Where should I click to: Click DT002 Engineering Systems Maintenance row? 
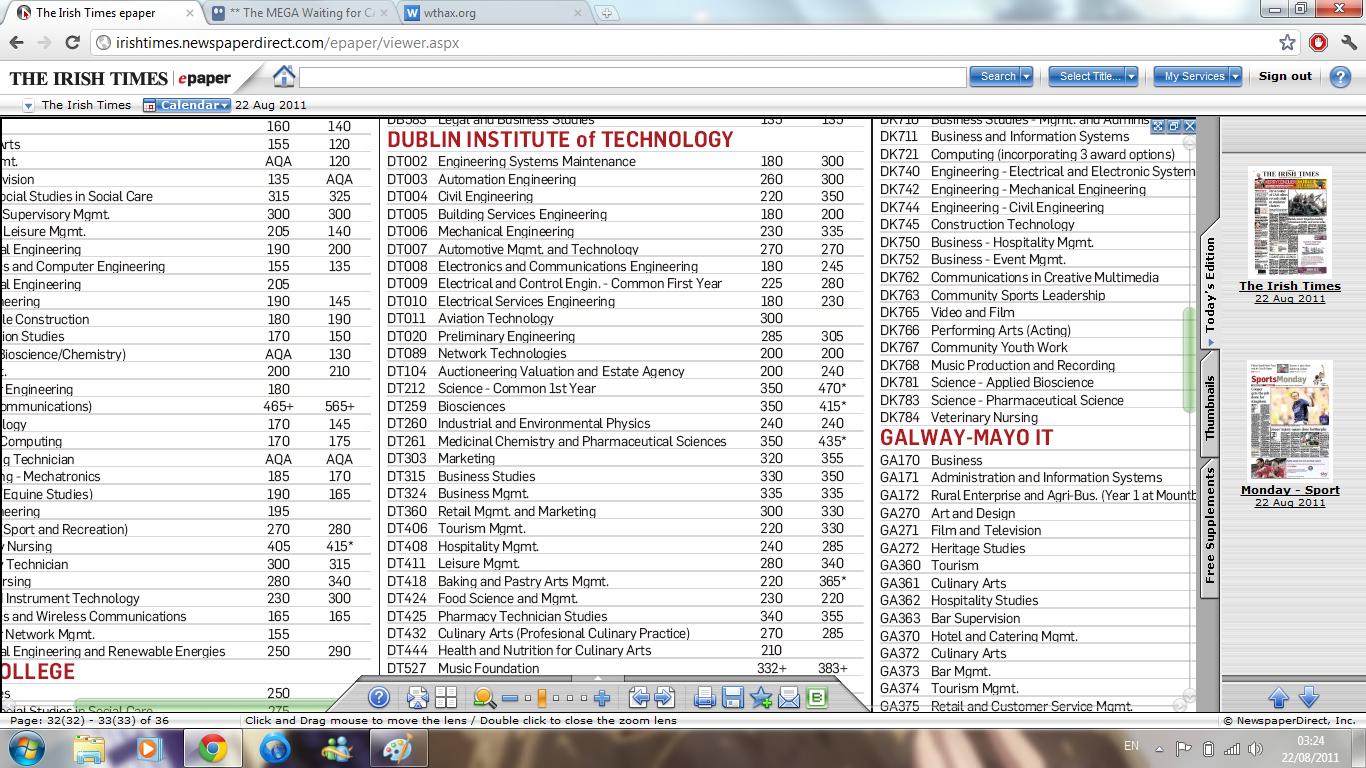click(625, 161)
